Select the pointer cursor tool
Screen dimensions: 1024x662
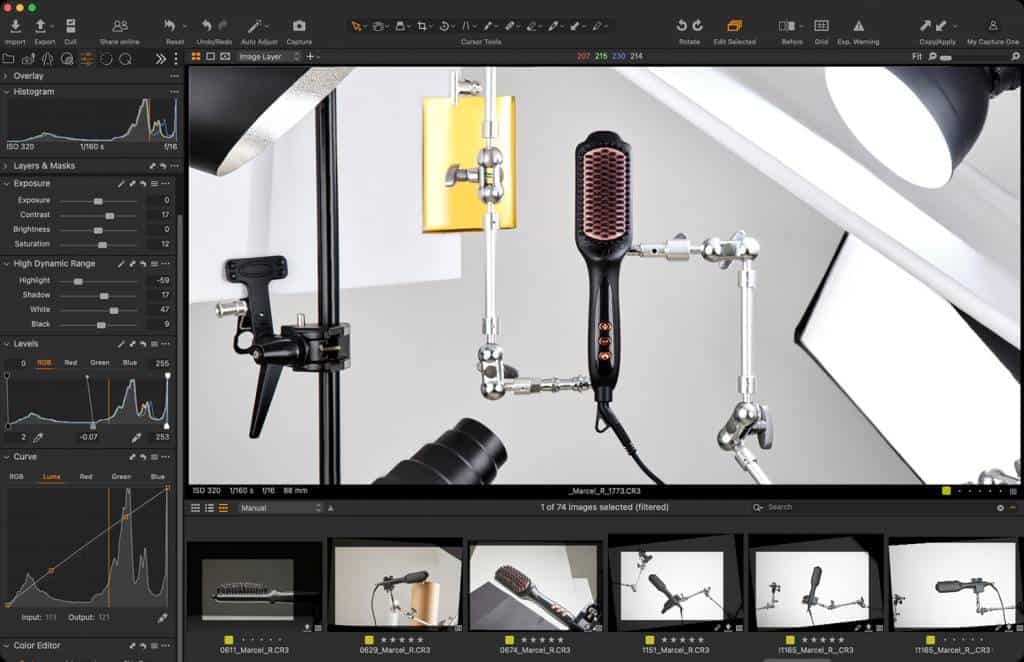[x=356, y=26]
